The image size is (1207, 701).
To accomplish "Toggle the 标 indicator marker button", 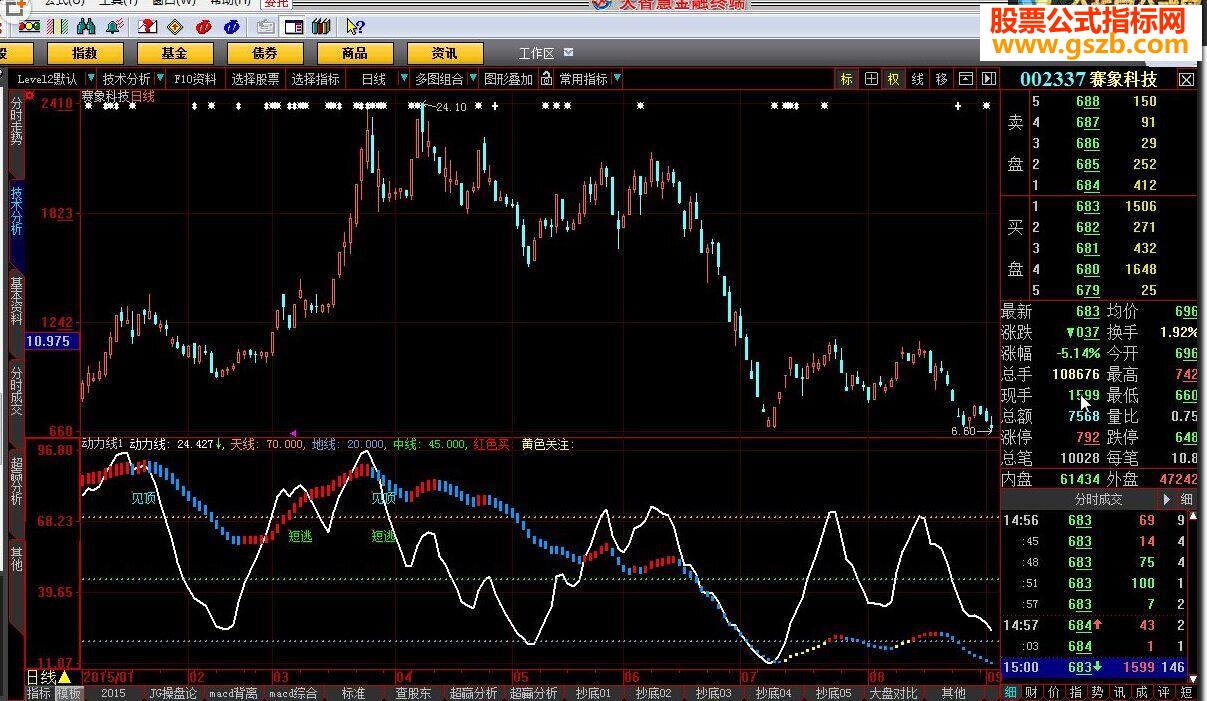I will tap(847, 79).
